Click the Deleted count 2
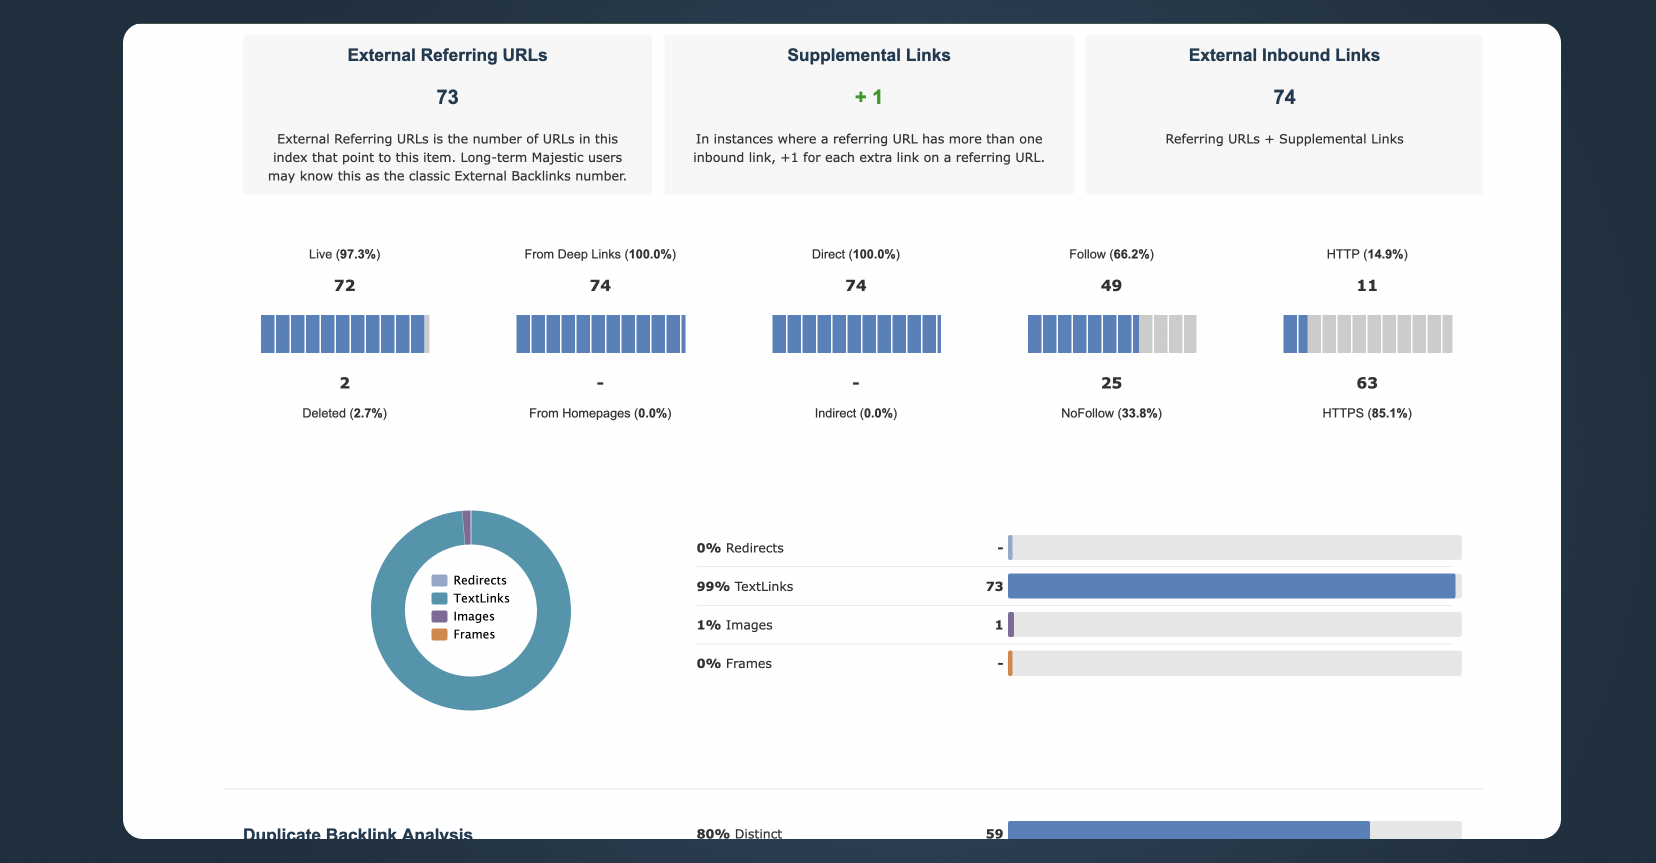This screenshot has height=863, width=1656. click(345, 383)
